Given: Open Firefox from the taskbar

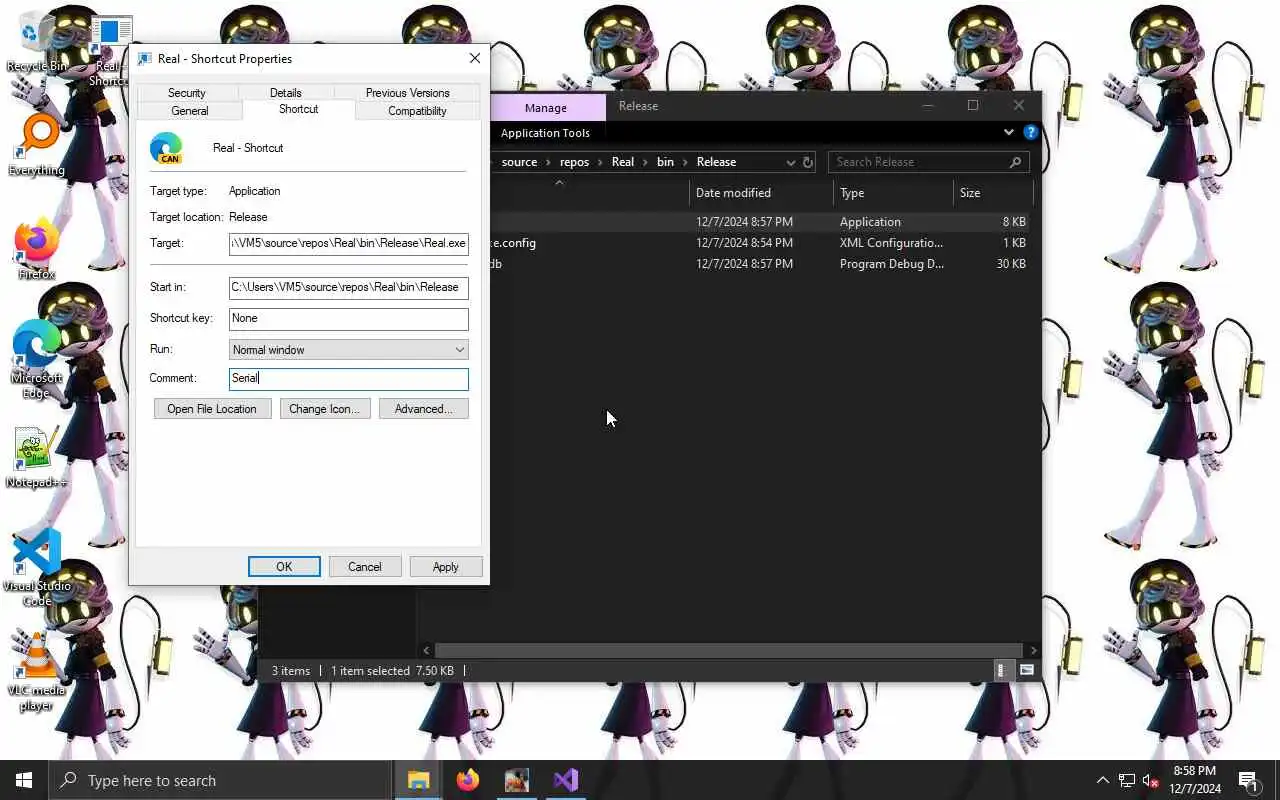Looking at the screenshot, I should (x=467, y=780).
